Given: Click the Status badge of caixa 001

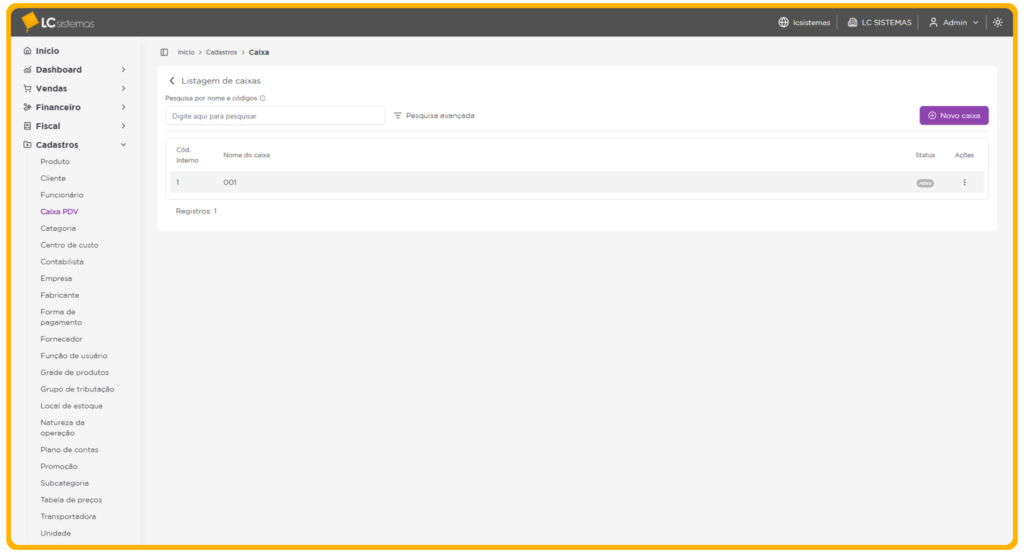Looking at the screenshot, I should (x=925, y=183).
